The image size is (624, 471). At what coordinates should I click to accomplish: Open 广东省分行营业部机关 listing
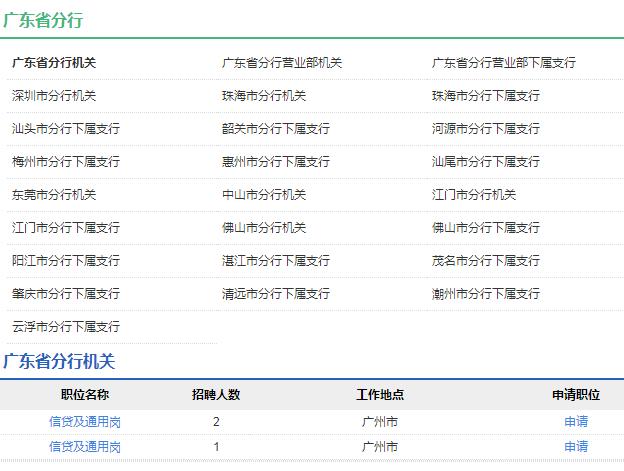point(282,63)
